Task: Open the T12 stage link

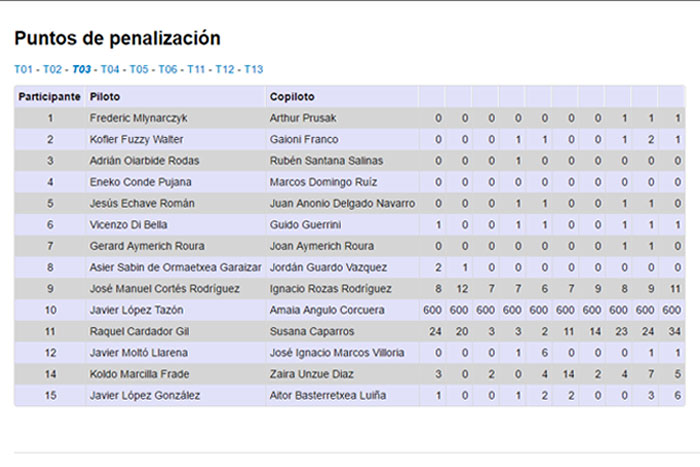Action: [x=225, y=70]
